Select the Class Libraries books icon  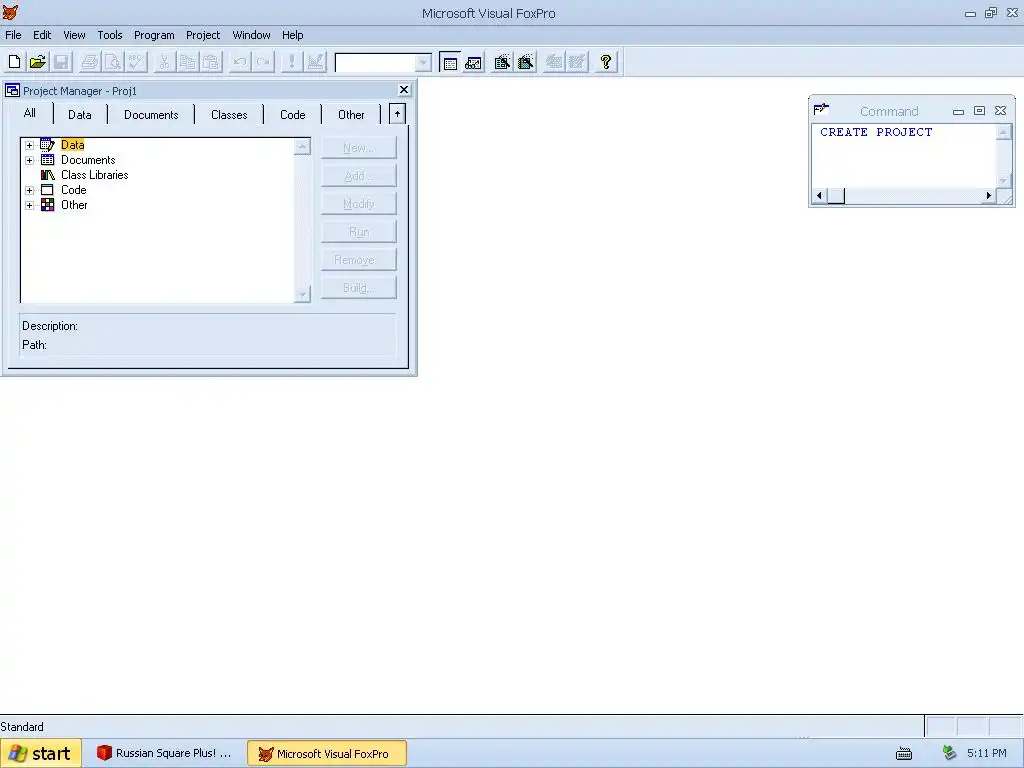point(48,175)
